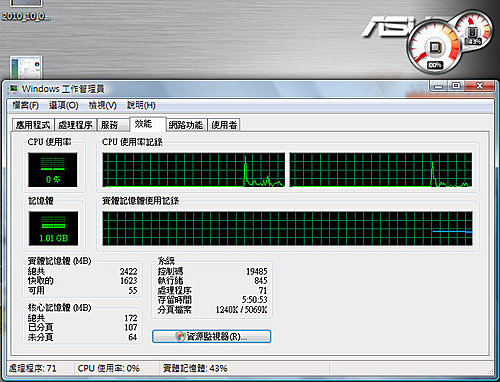The image size is (500, 382).
Task: Click the up time value 5:50:53
Action: click(255, 299)
